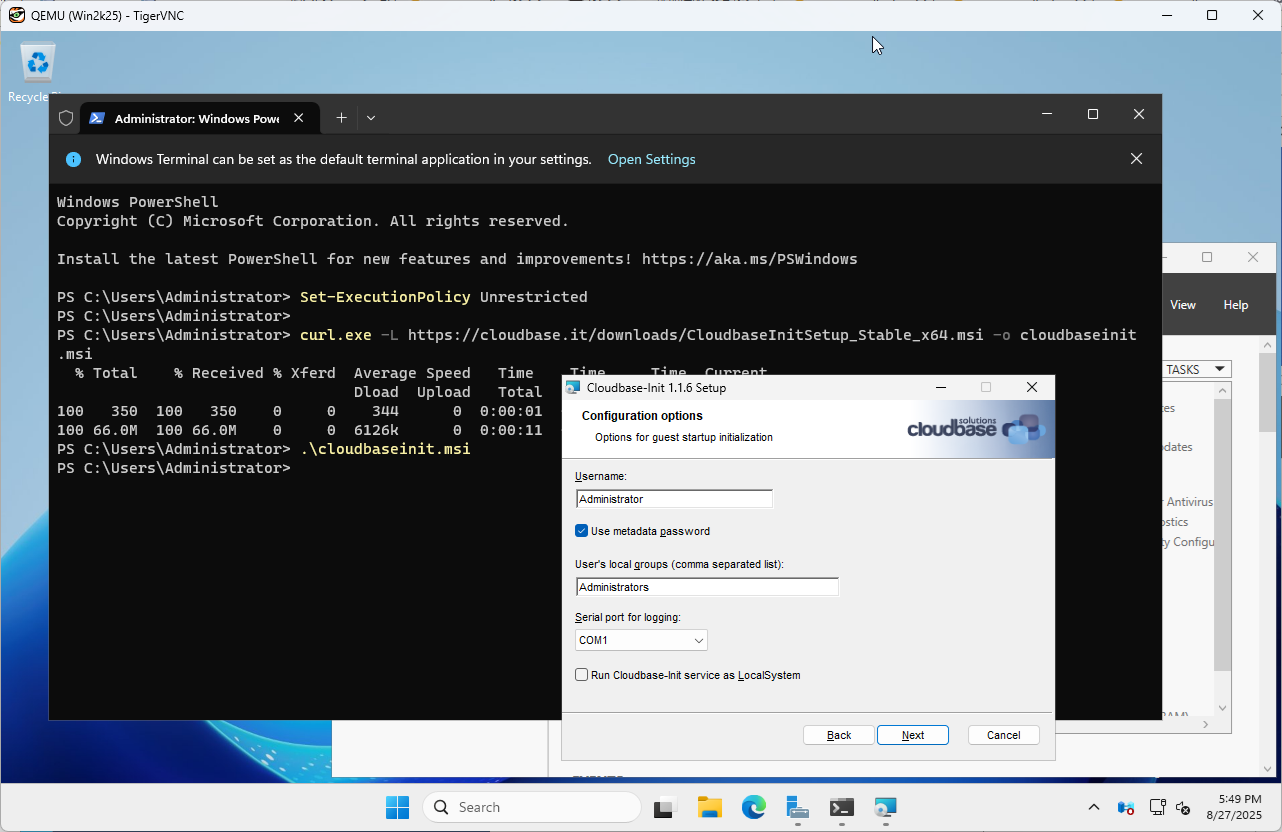Launch Microsoft Edge from the taskbar
This screenshot has height=832, width=1282.
[x=753, y=807]
